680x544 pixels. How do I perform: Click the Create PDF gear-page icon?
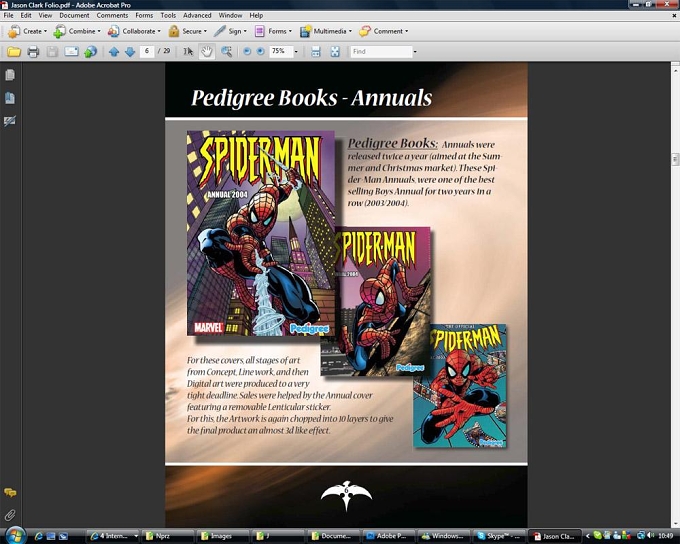click(x=14, y=31)
